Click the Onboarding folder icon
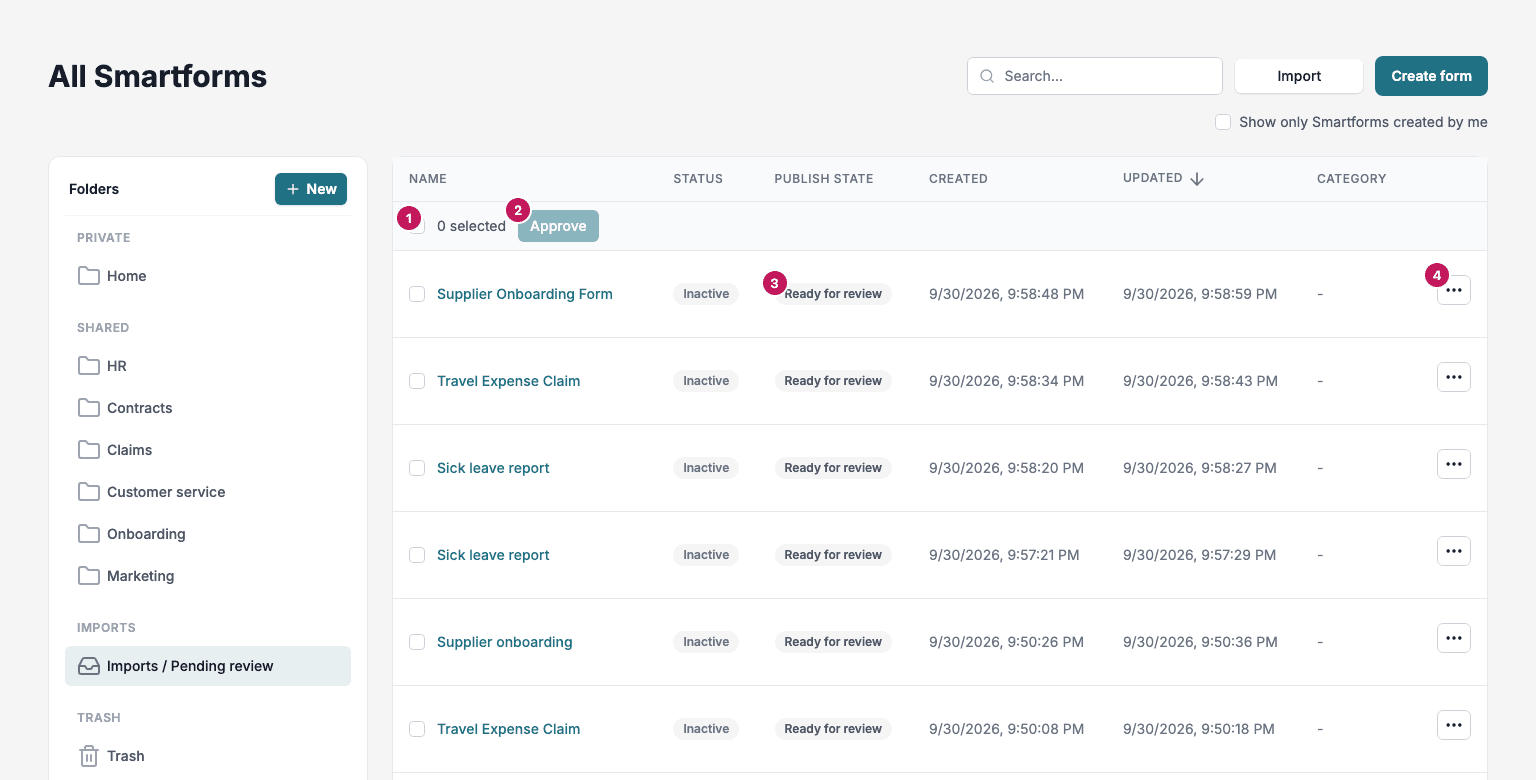 (x=89, y=534)
